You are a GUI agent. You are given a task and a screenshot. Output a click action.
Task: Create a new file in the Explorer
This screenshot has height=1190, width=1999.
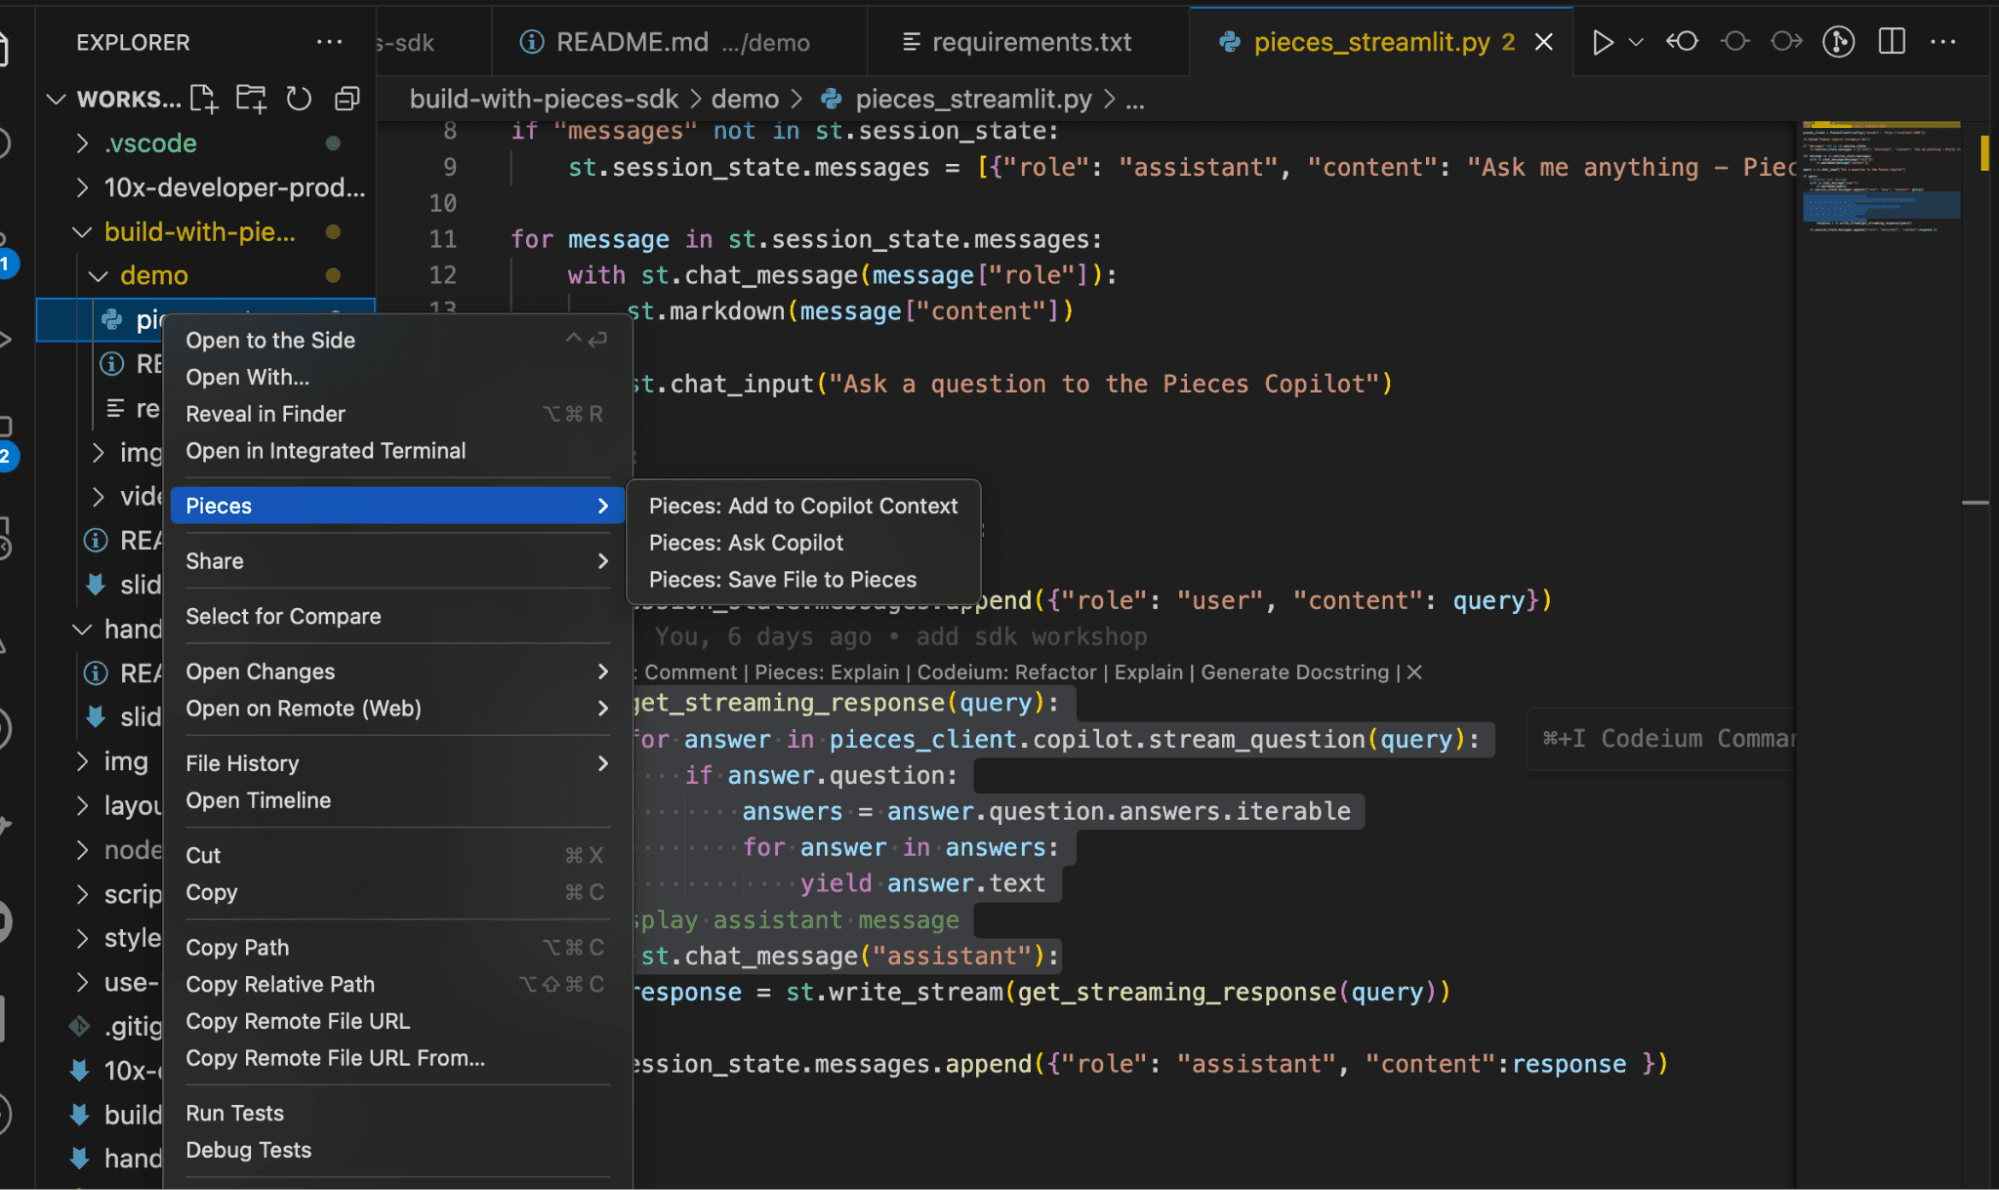click(203, 98)
